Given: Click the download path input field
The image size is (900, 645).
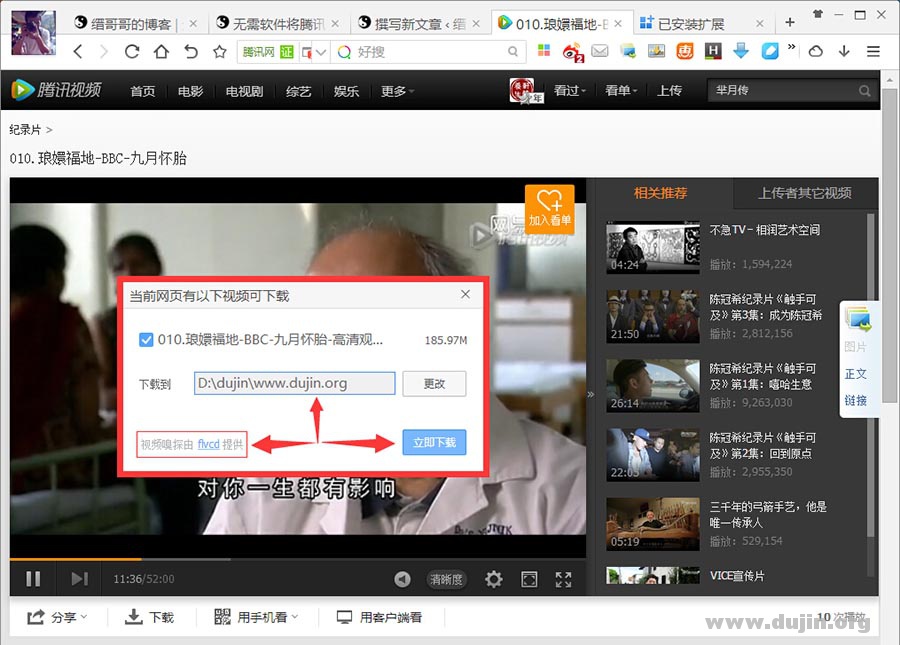Looking at the screenshot, I should pos(294,383).
